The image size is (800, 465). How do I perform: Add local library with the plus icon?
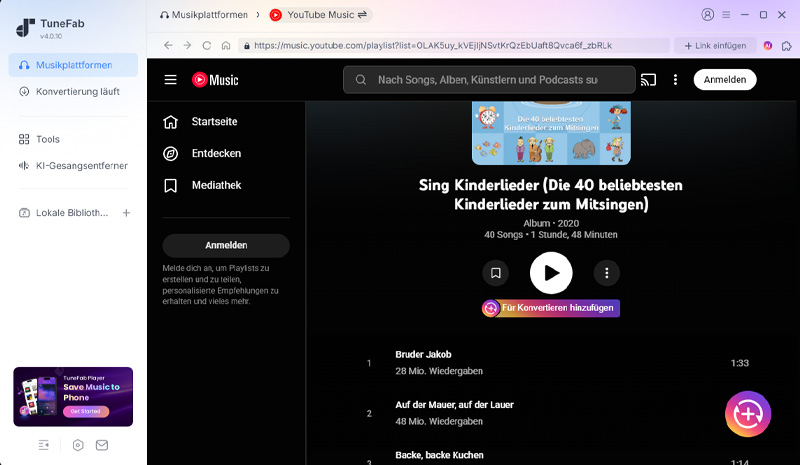(x=127, y=213)
